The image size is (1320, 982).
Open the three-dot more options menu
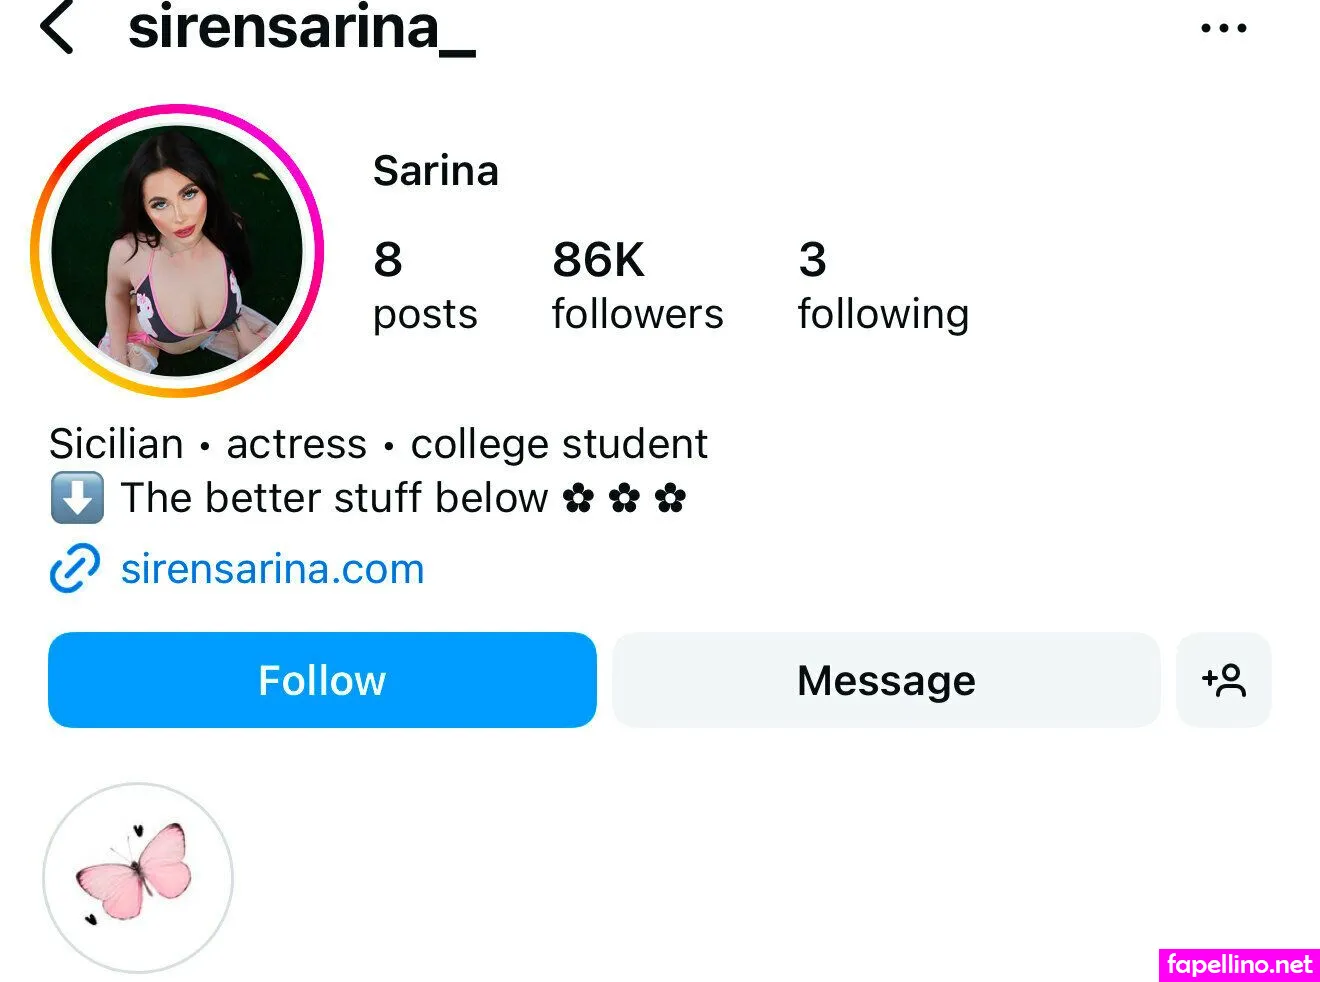click(x=1223, y=28)
